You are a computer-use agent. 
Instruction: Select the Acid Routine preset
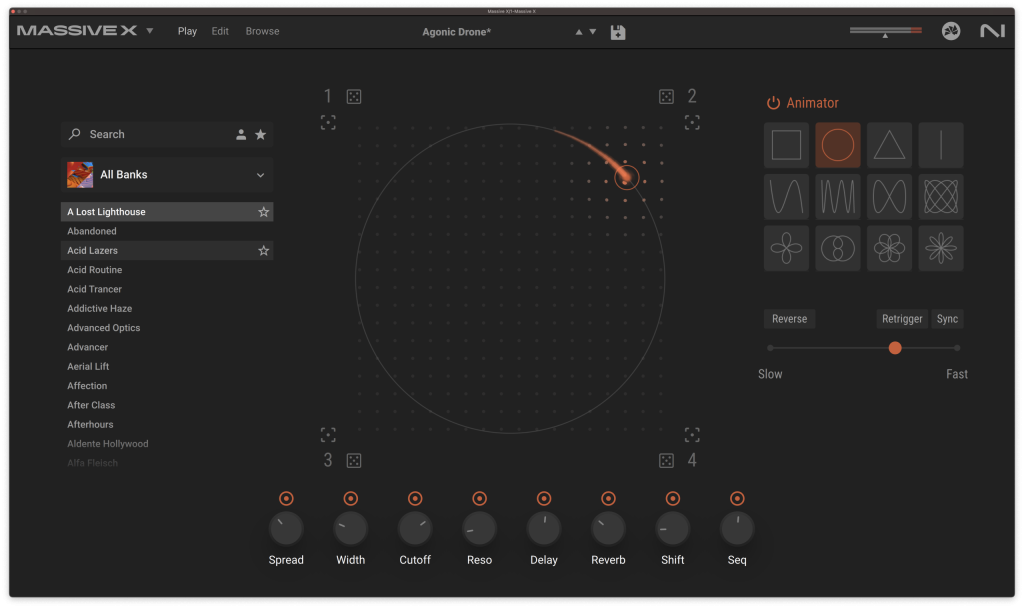tap(167, 270)
